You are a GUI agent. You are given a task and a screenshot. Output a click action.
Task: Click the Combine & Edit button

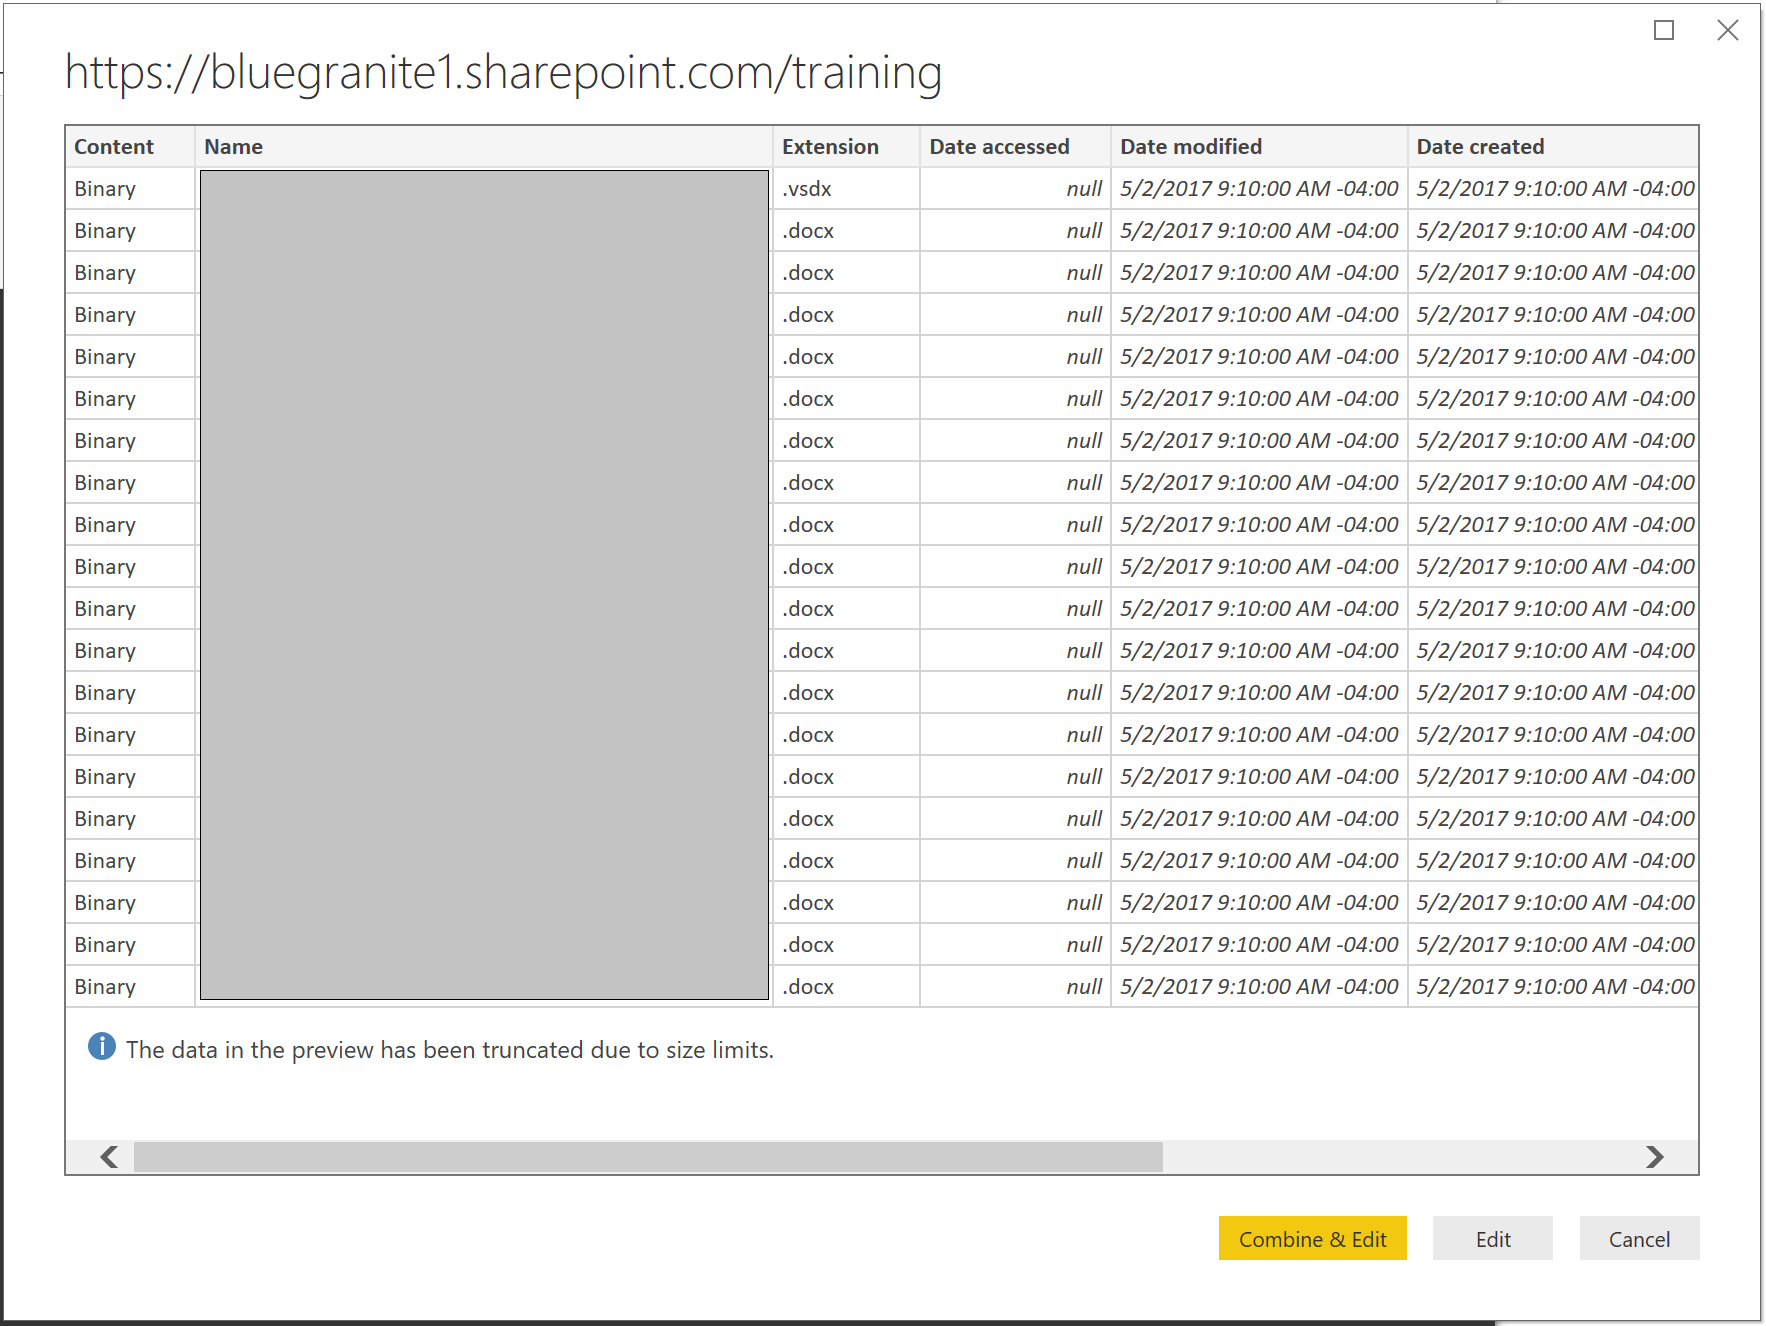click(x=1312, y=1238)
